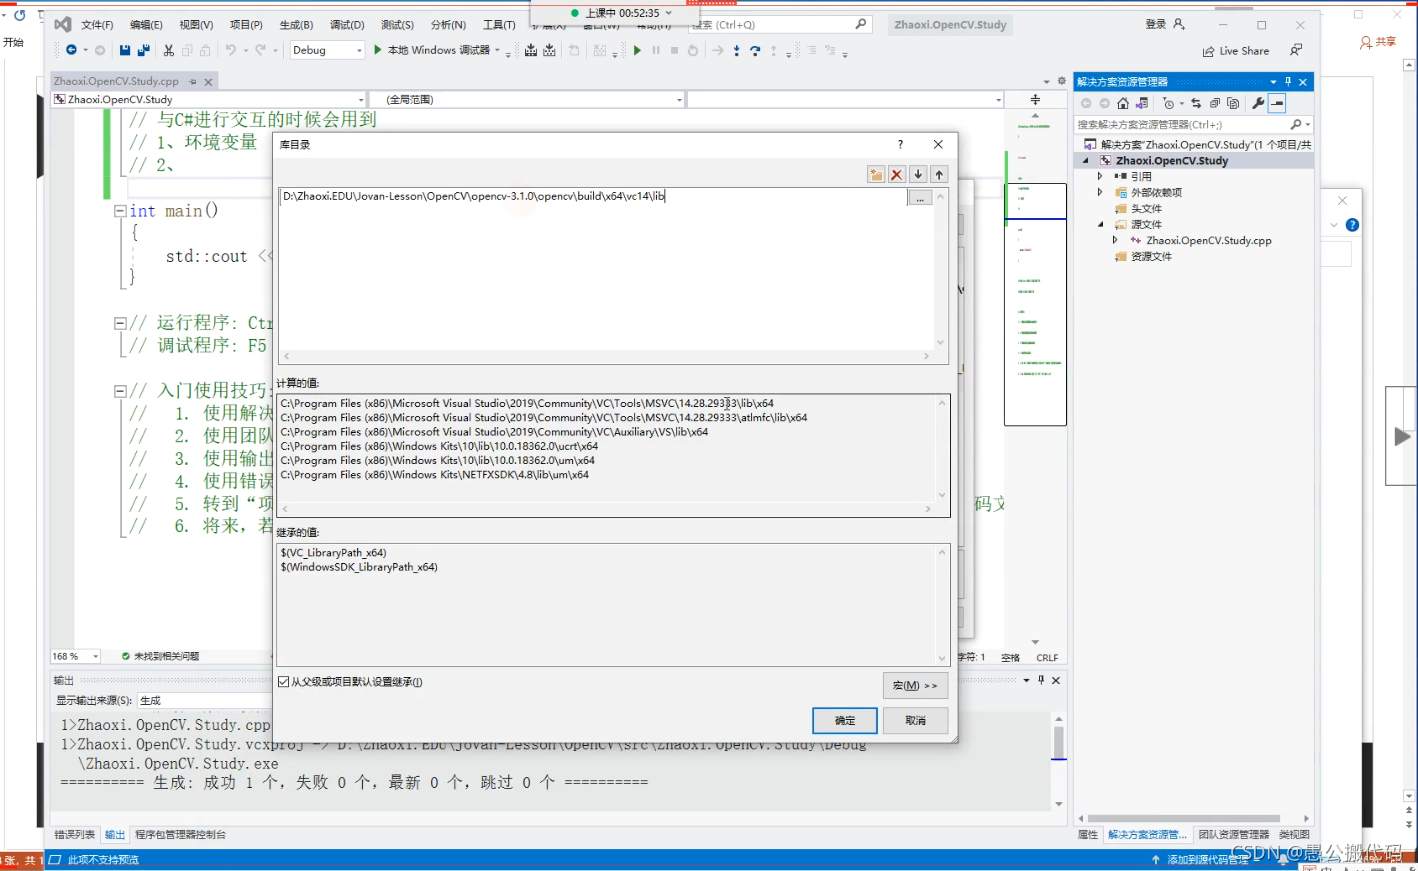
Task: Collapse the Zhaoxi.OpenCV.Study project node
Action: point(1086,160)
